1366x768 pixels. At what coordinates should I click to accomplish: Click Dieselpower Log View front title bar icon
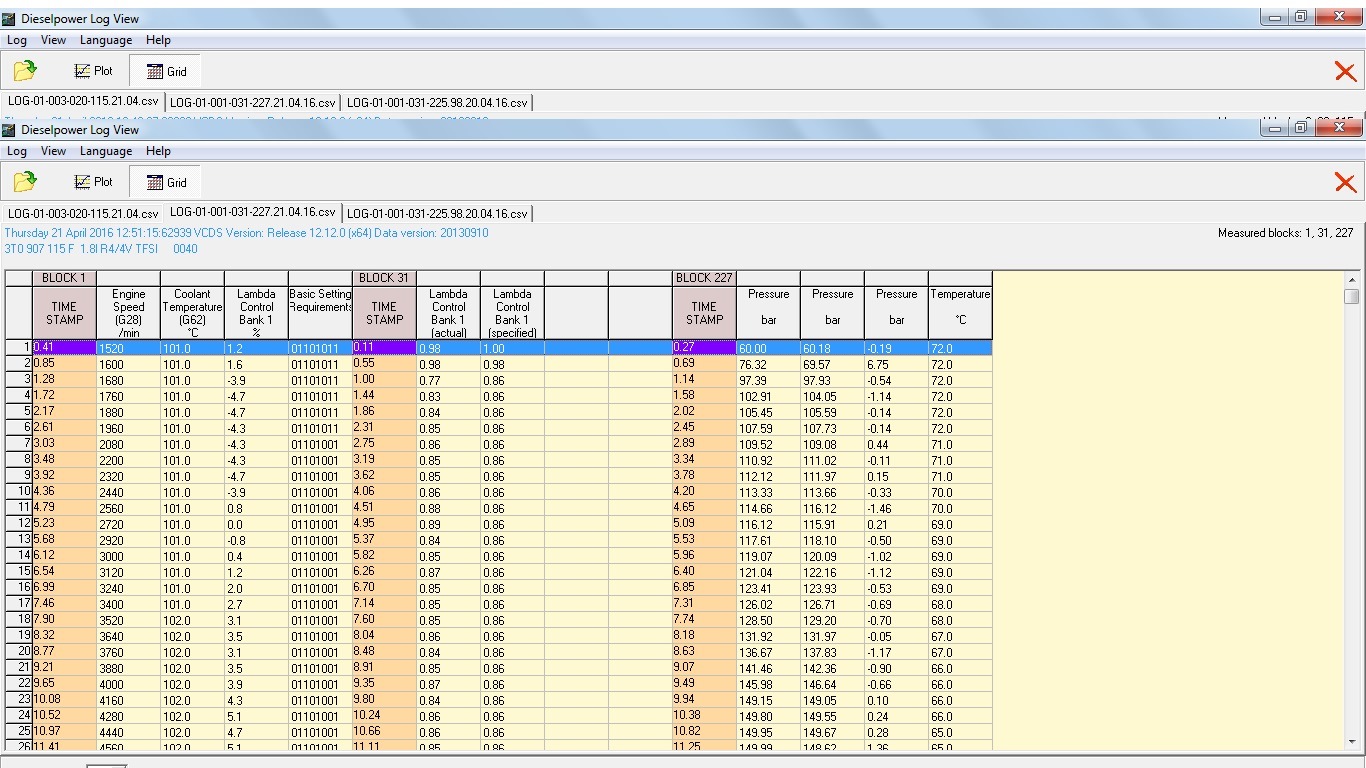click(9, 130)
